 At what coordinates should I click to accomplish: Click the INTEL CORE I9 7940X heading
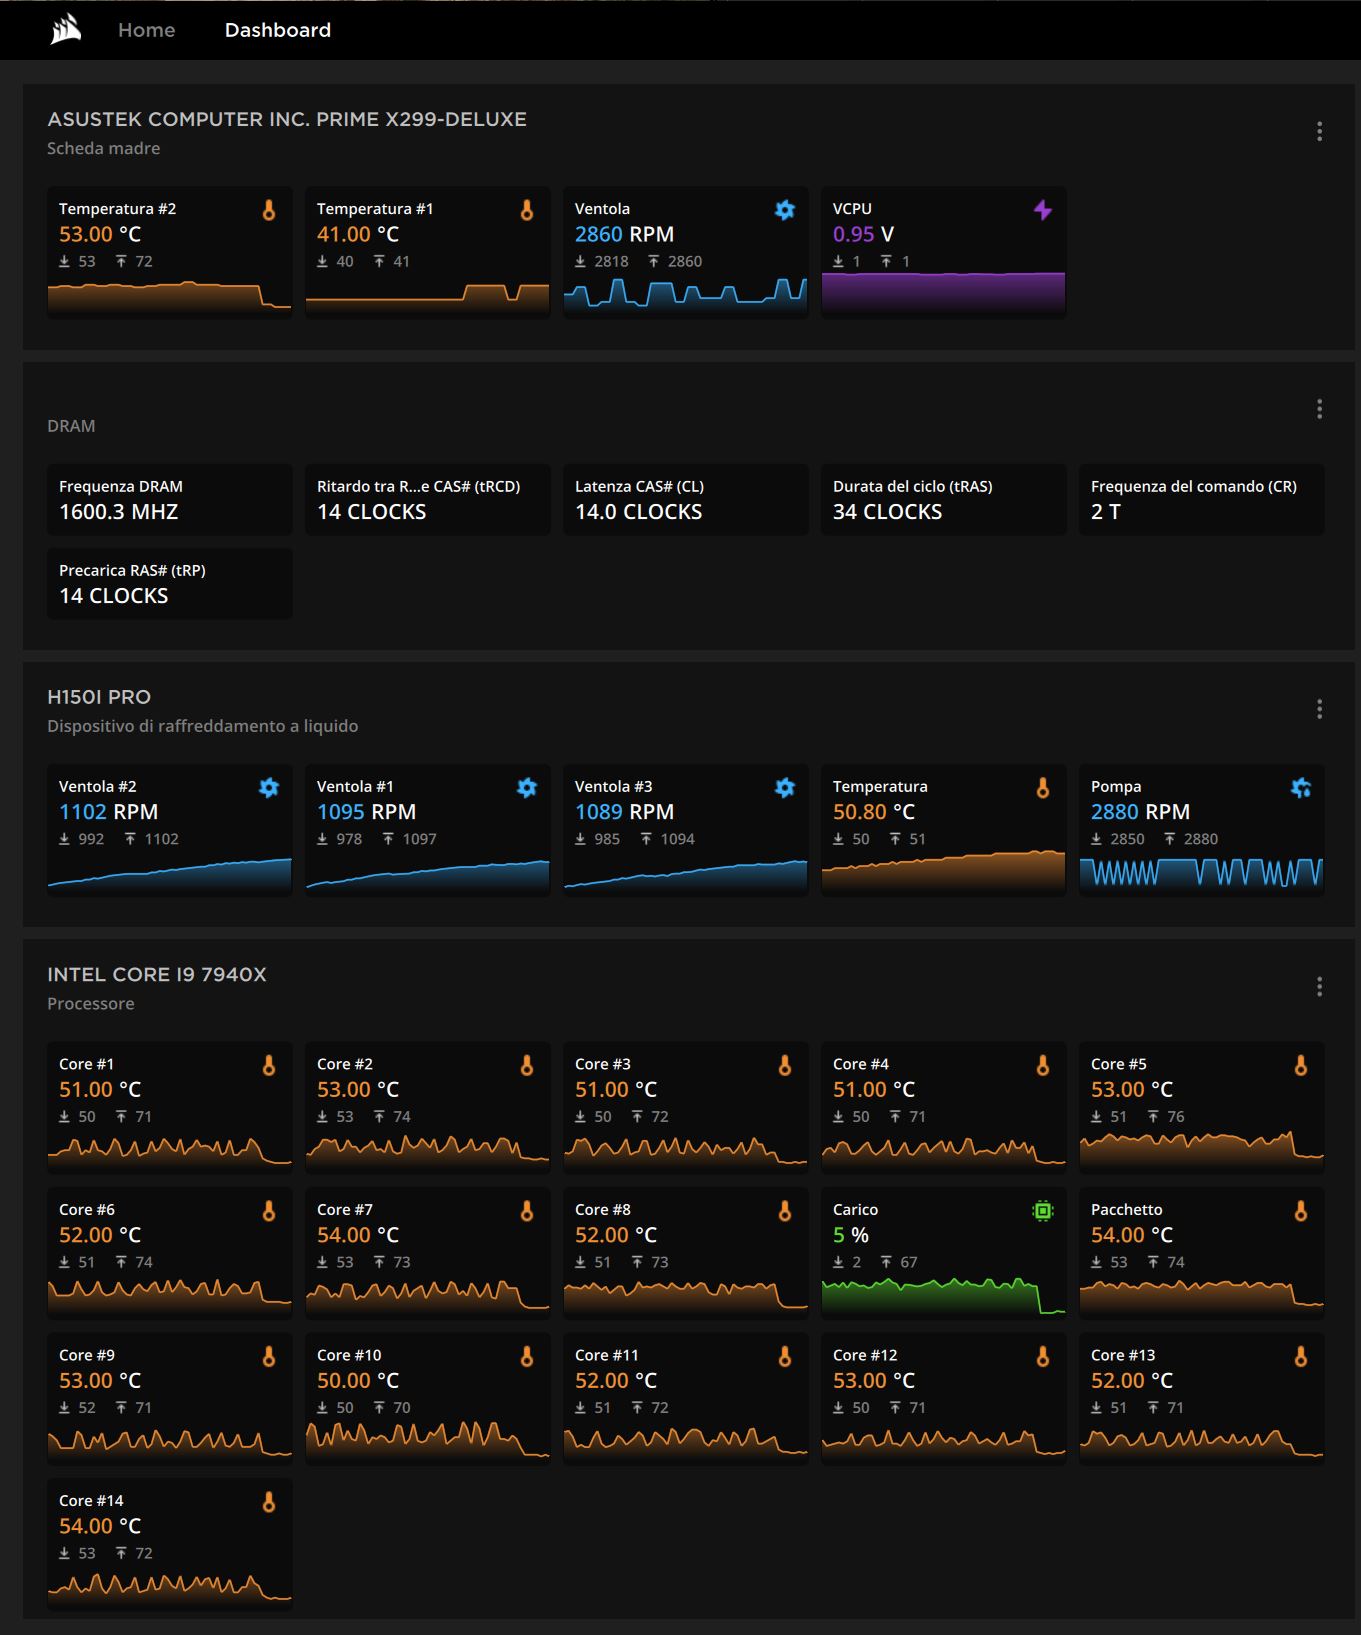[157, 975]
